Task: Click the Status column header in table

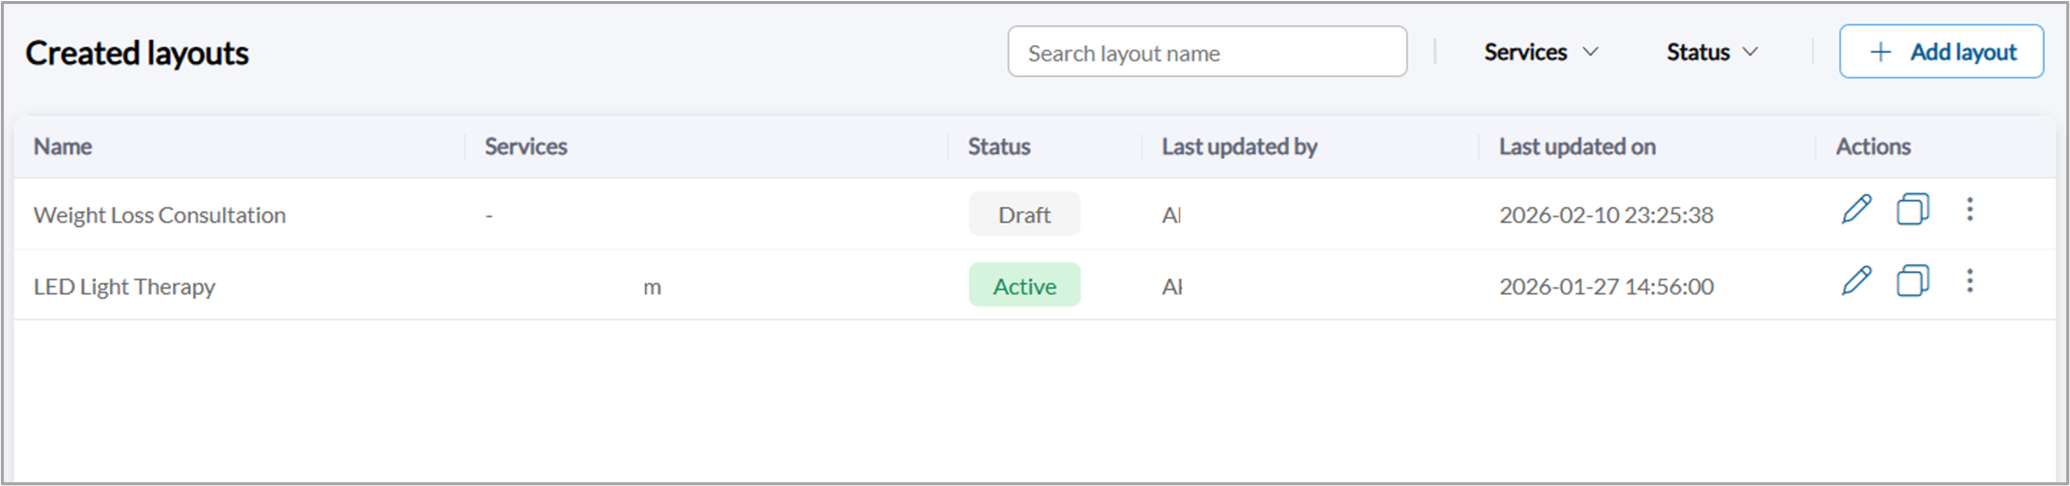Action: coord(998,147)
